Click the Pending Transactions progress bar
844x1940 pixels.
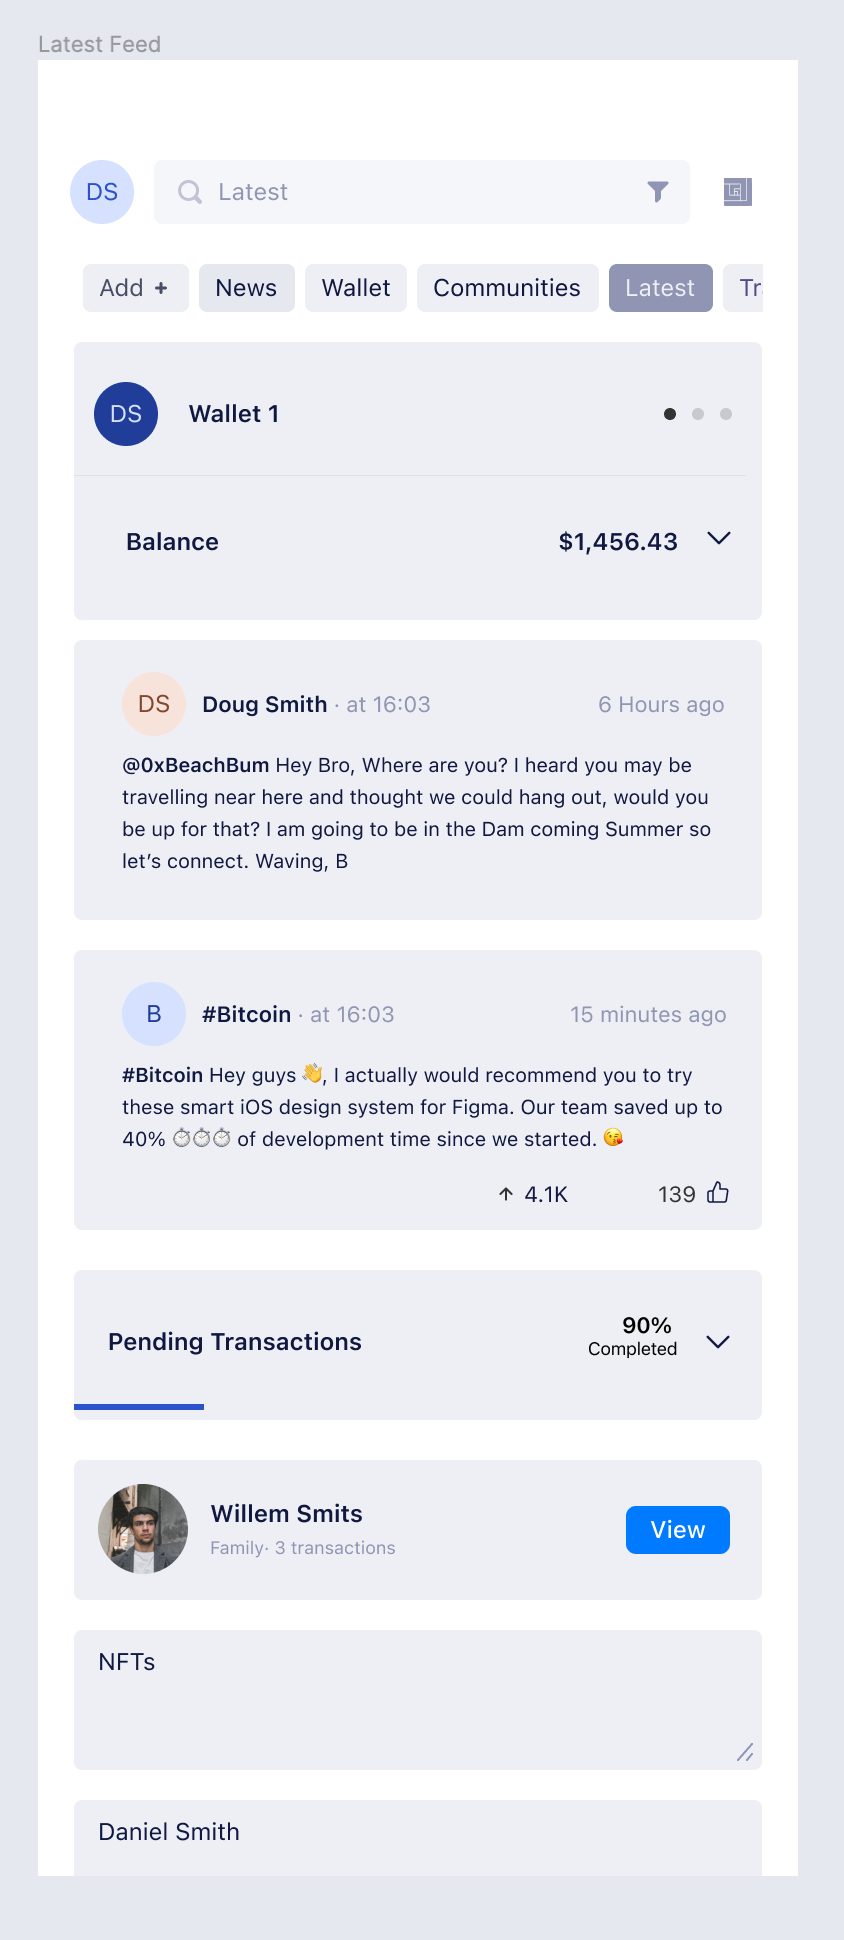tap(139, 1407)
